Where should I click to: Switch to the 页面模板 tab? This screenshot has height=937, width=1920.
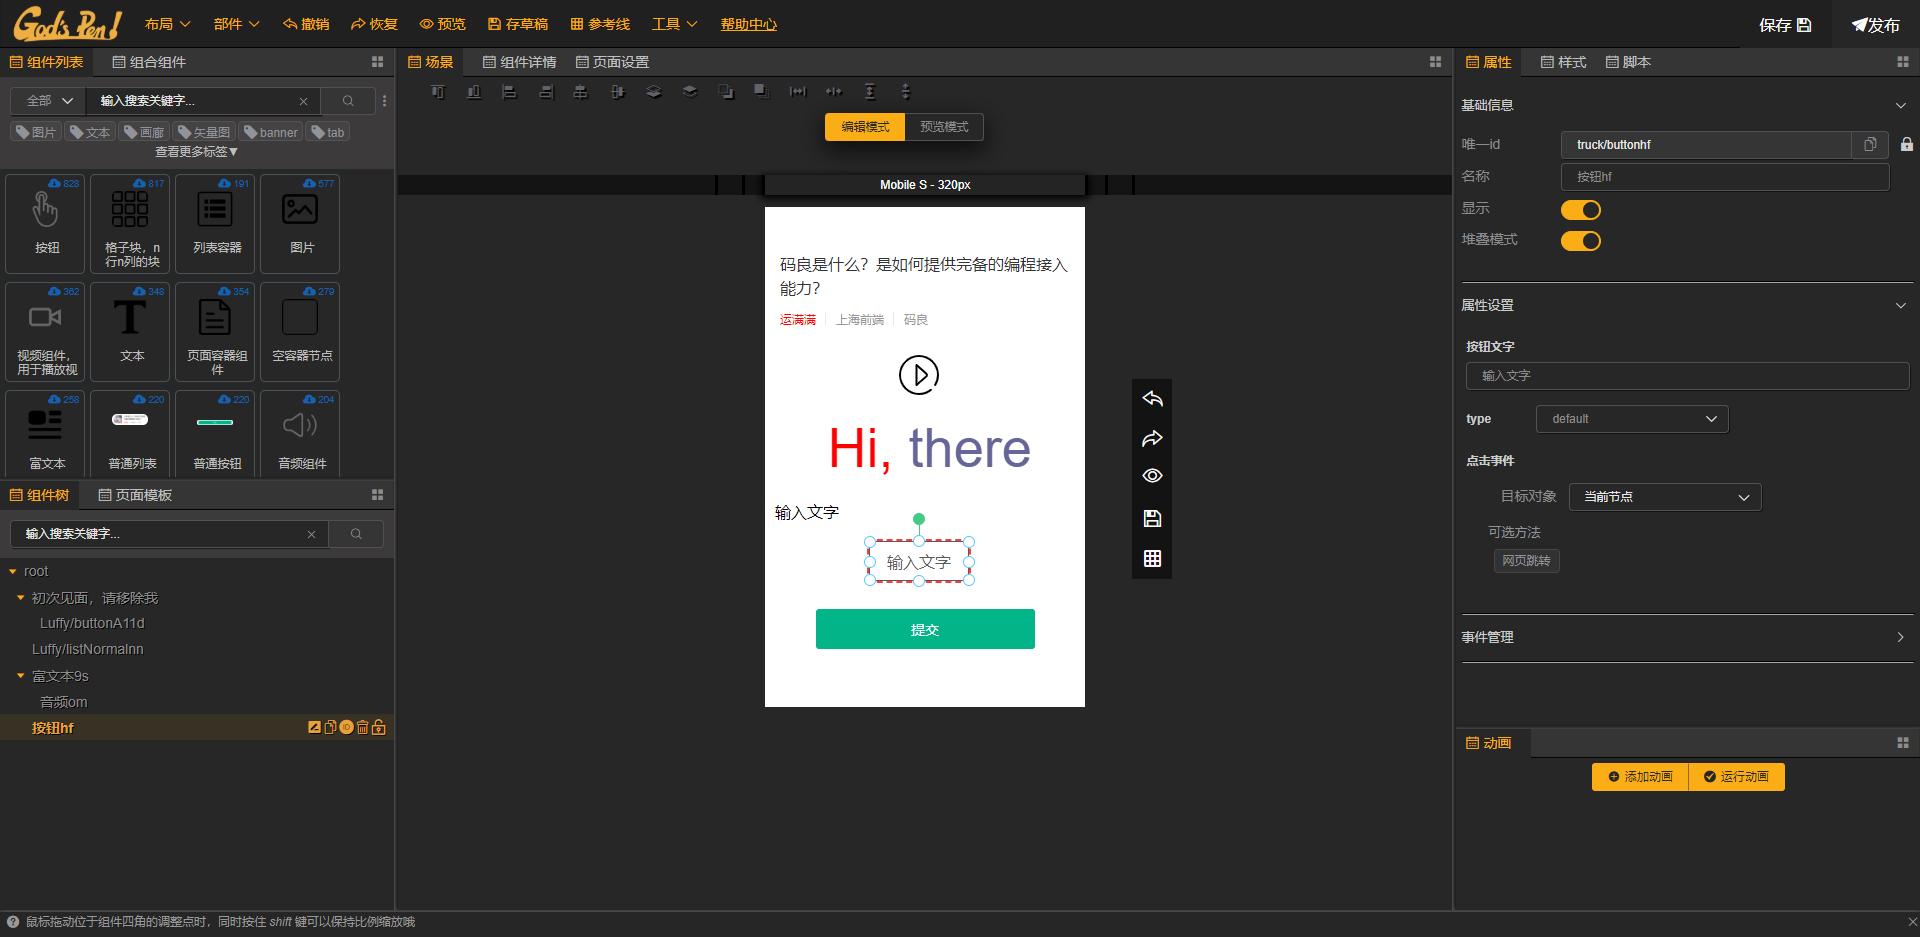pos(135,495)
